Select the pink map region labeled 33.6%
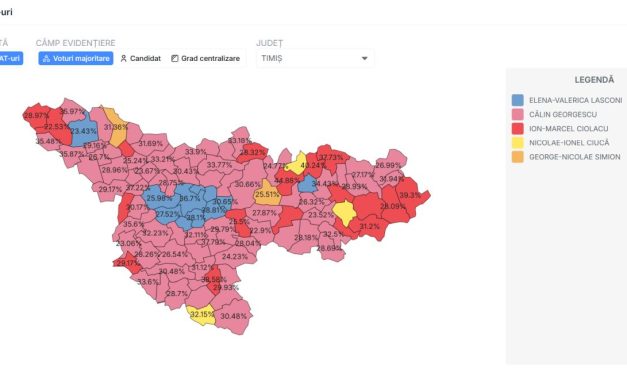This screenshot has height=376, width=627. [148, 282]
